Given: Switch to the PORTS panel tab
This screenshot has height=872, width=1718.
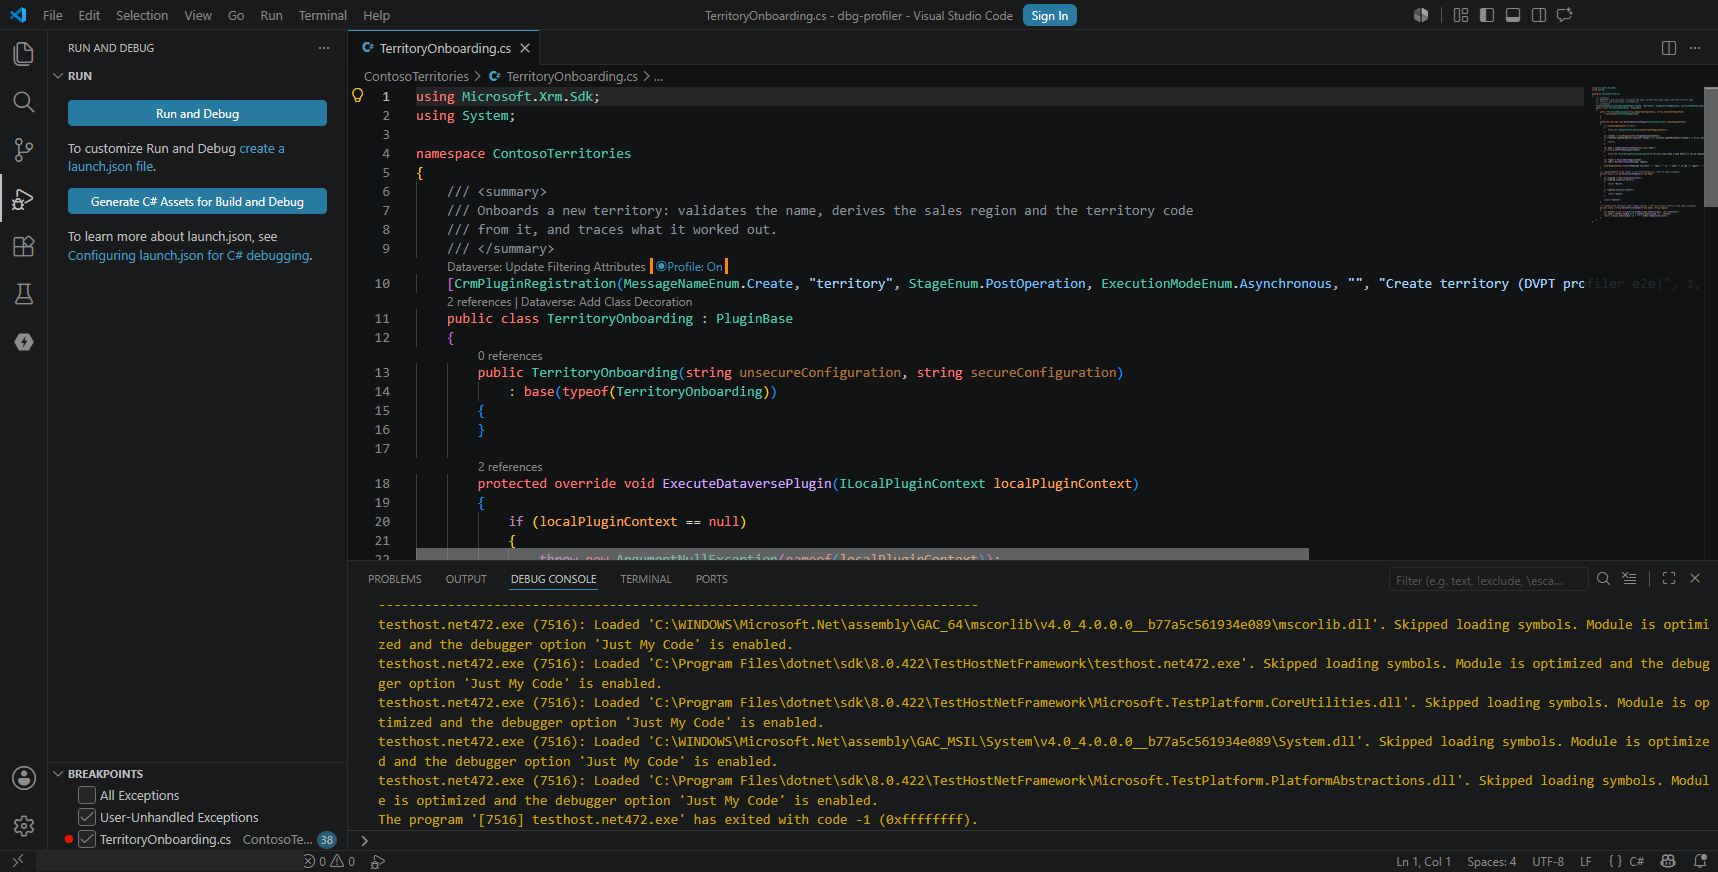Looking at the screenshot, I should point(712,579).
